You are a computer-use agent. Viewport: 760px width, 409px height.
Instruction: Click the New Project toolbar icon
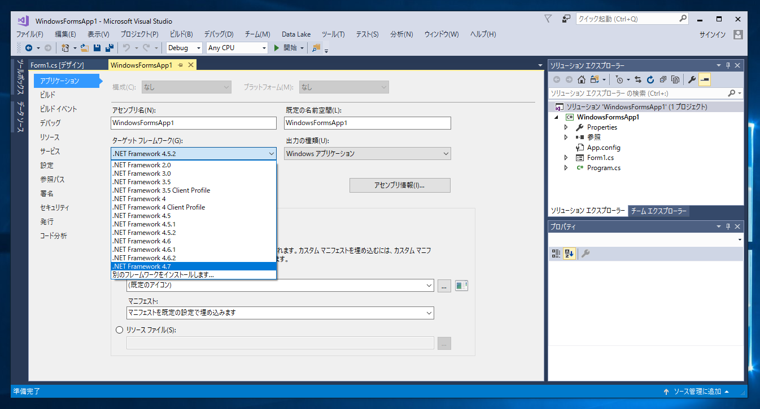click(65, 48)
